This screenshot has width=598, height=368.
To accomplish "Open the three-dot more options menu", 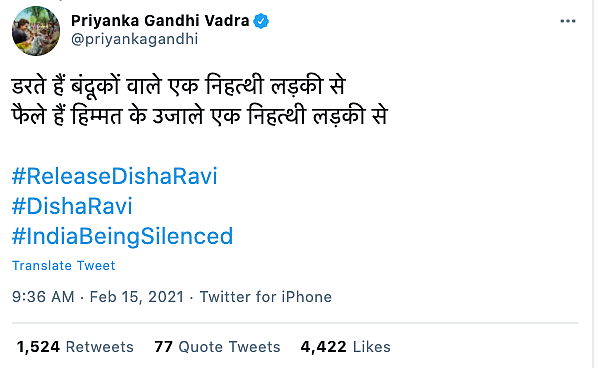I will pos(567,21).
